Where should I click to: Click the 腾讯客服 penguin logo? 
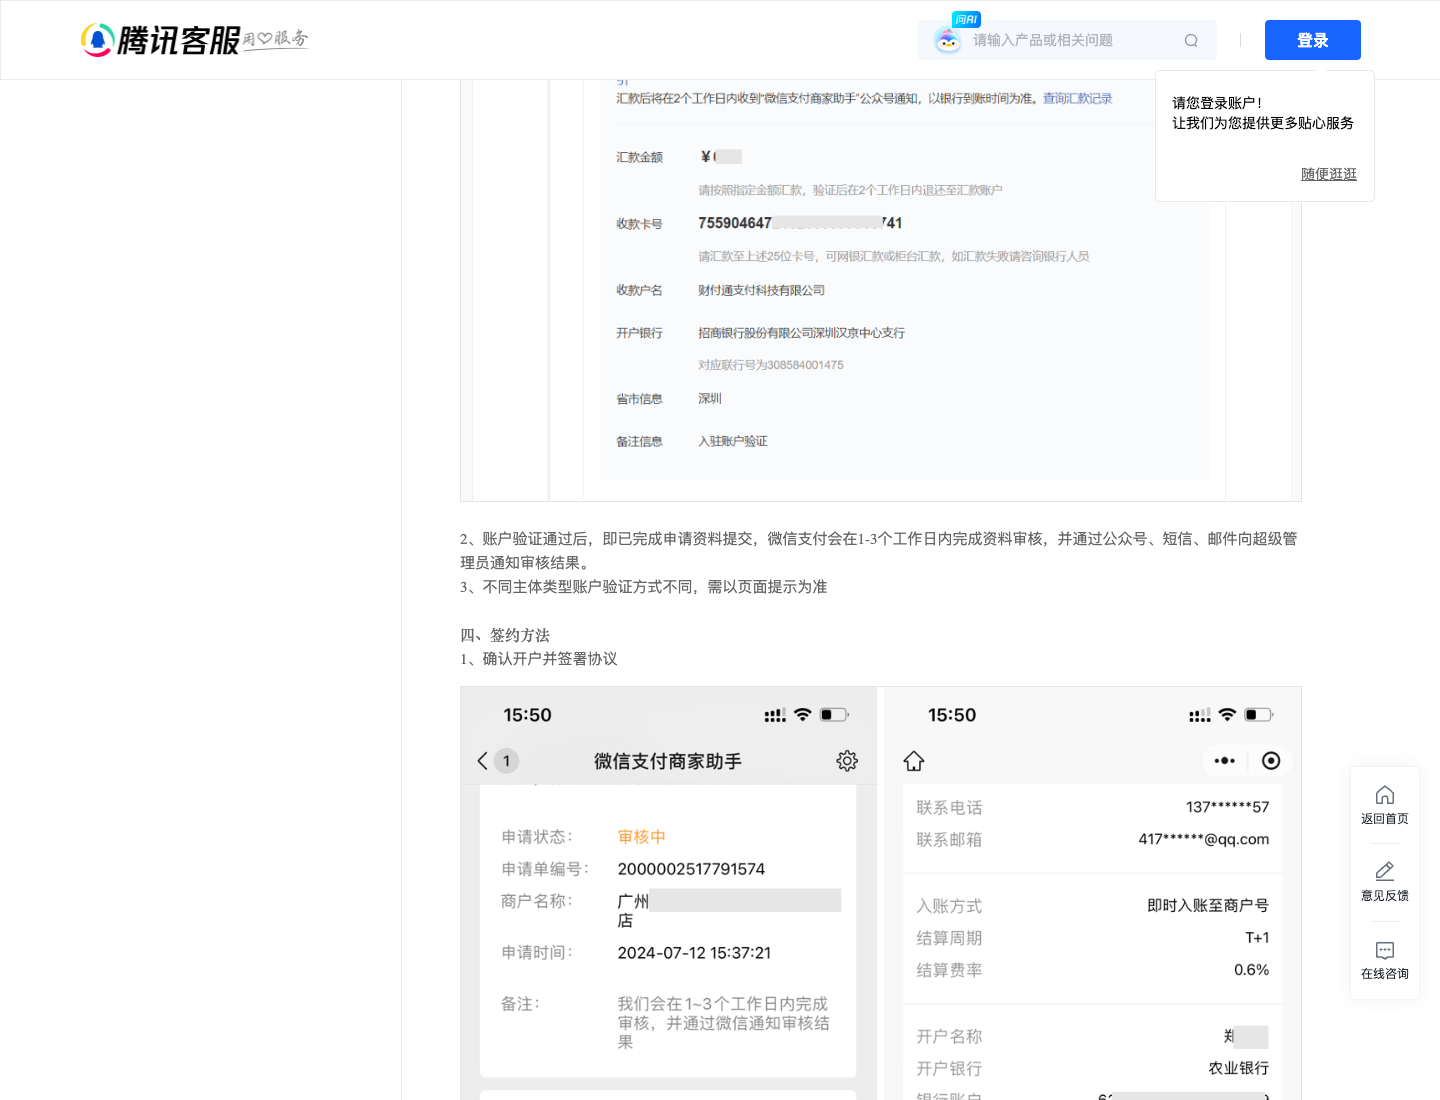[97, 40]
